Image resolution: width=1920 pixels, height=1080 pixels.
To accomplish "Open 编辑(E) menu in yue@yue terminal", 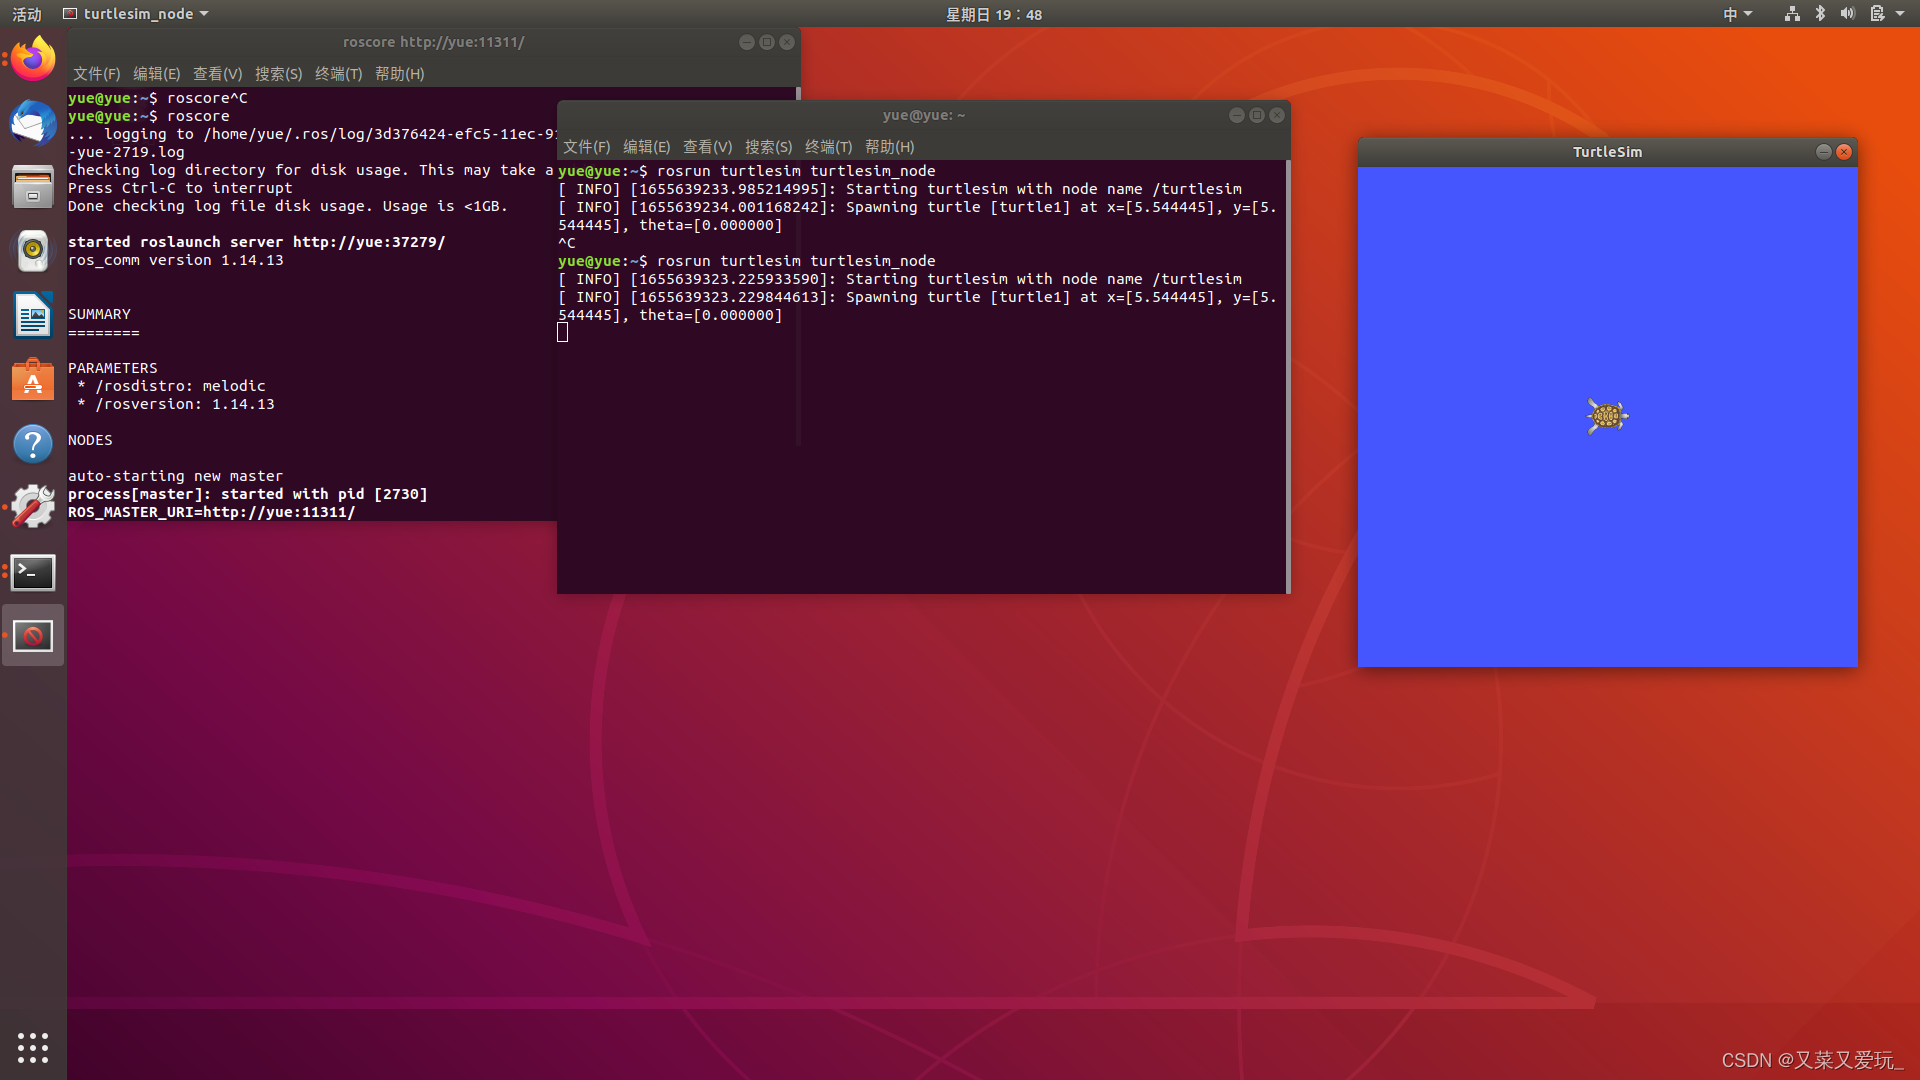I will point(646,147).
